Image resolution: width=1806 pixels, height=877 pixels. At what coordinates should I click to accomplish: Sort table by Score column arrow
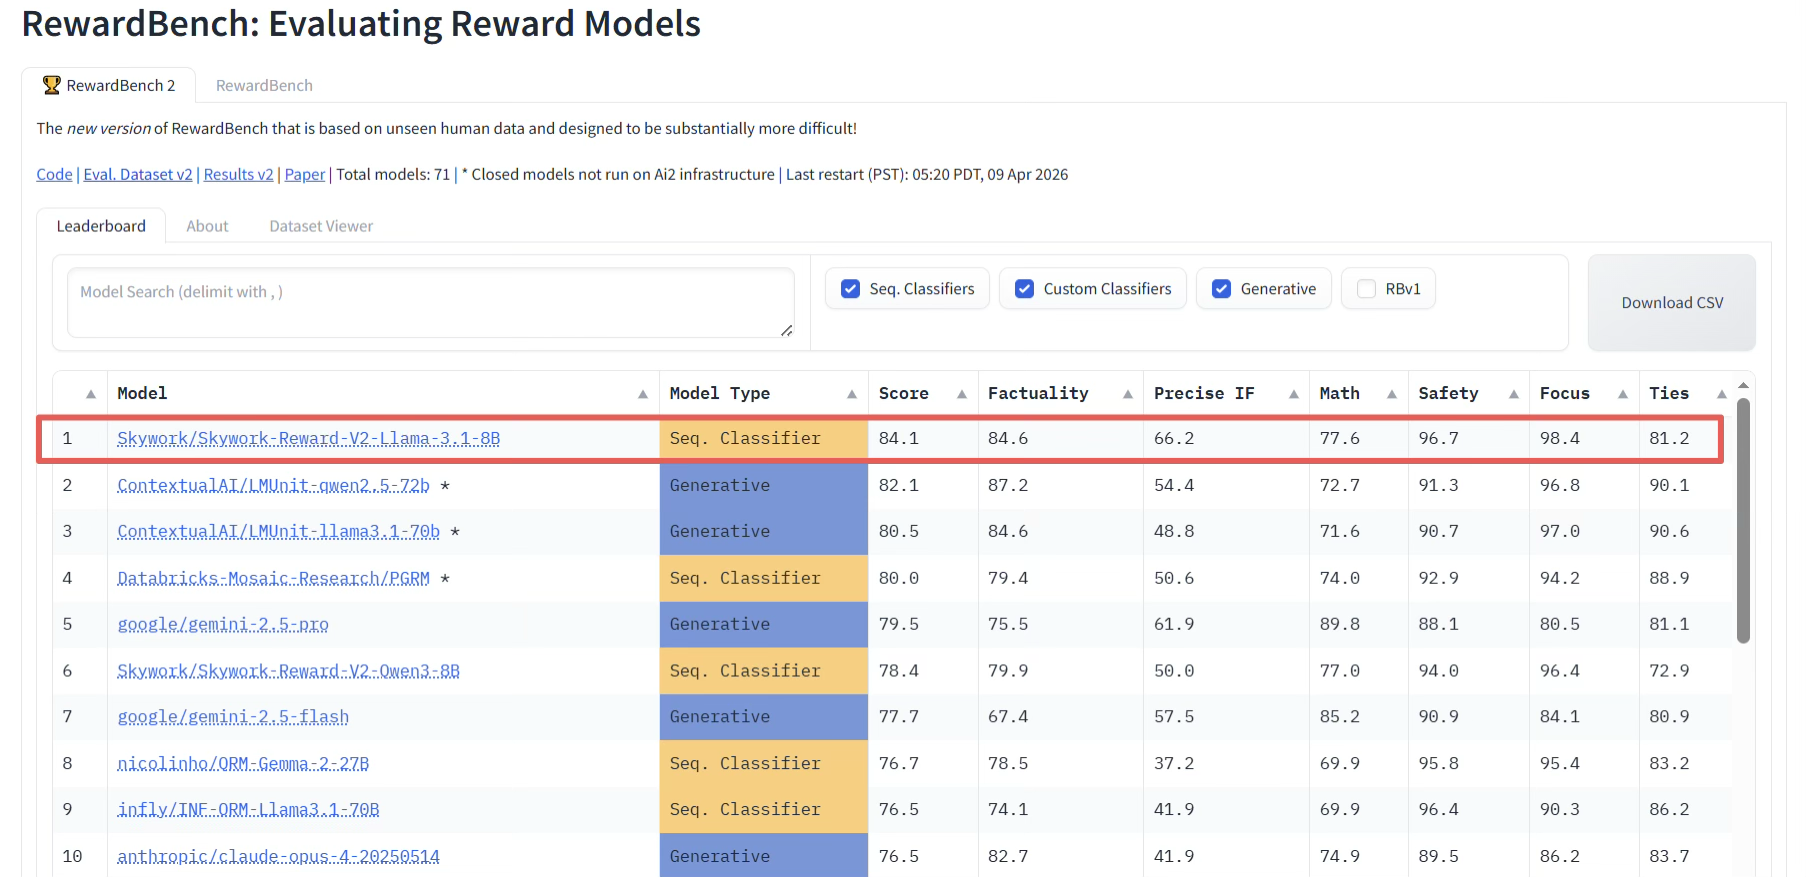961,394
